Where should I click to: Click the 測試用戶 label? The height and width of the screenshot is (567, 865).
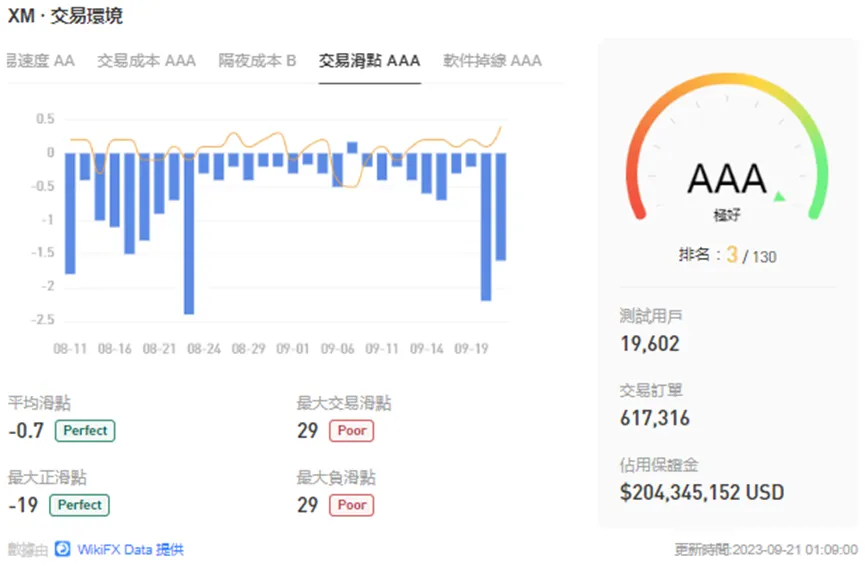(652, 316)
